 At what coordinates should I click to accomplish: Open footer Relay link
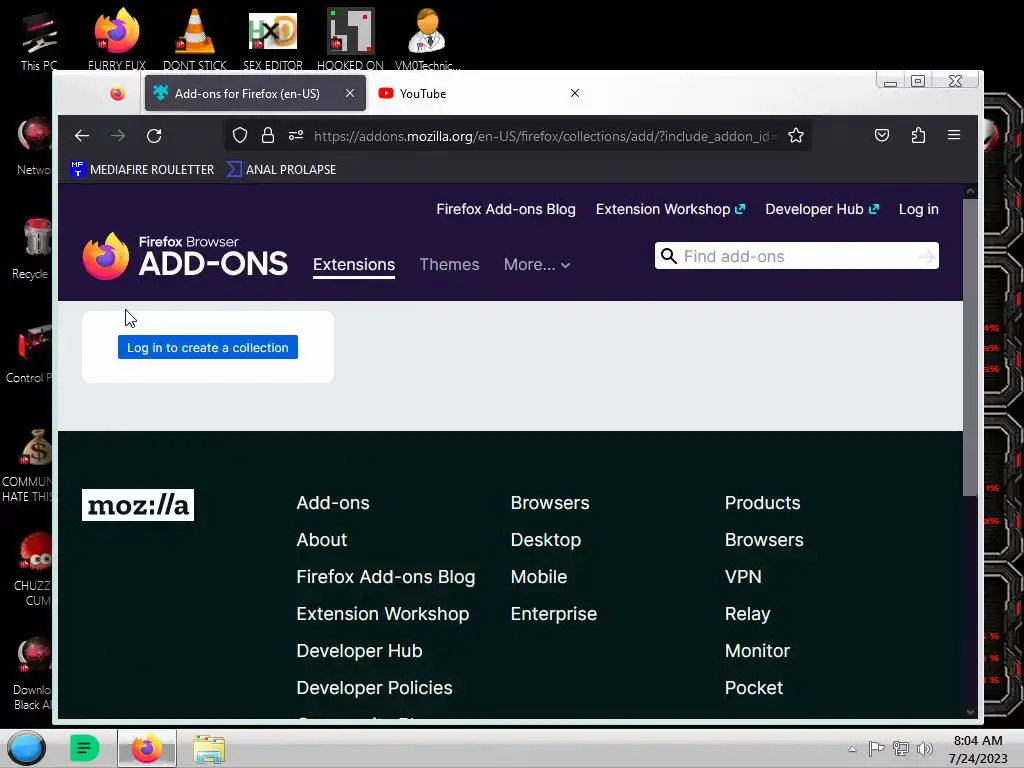[748, 614]
